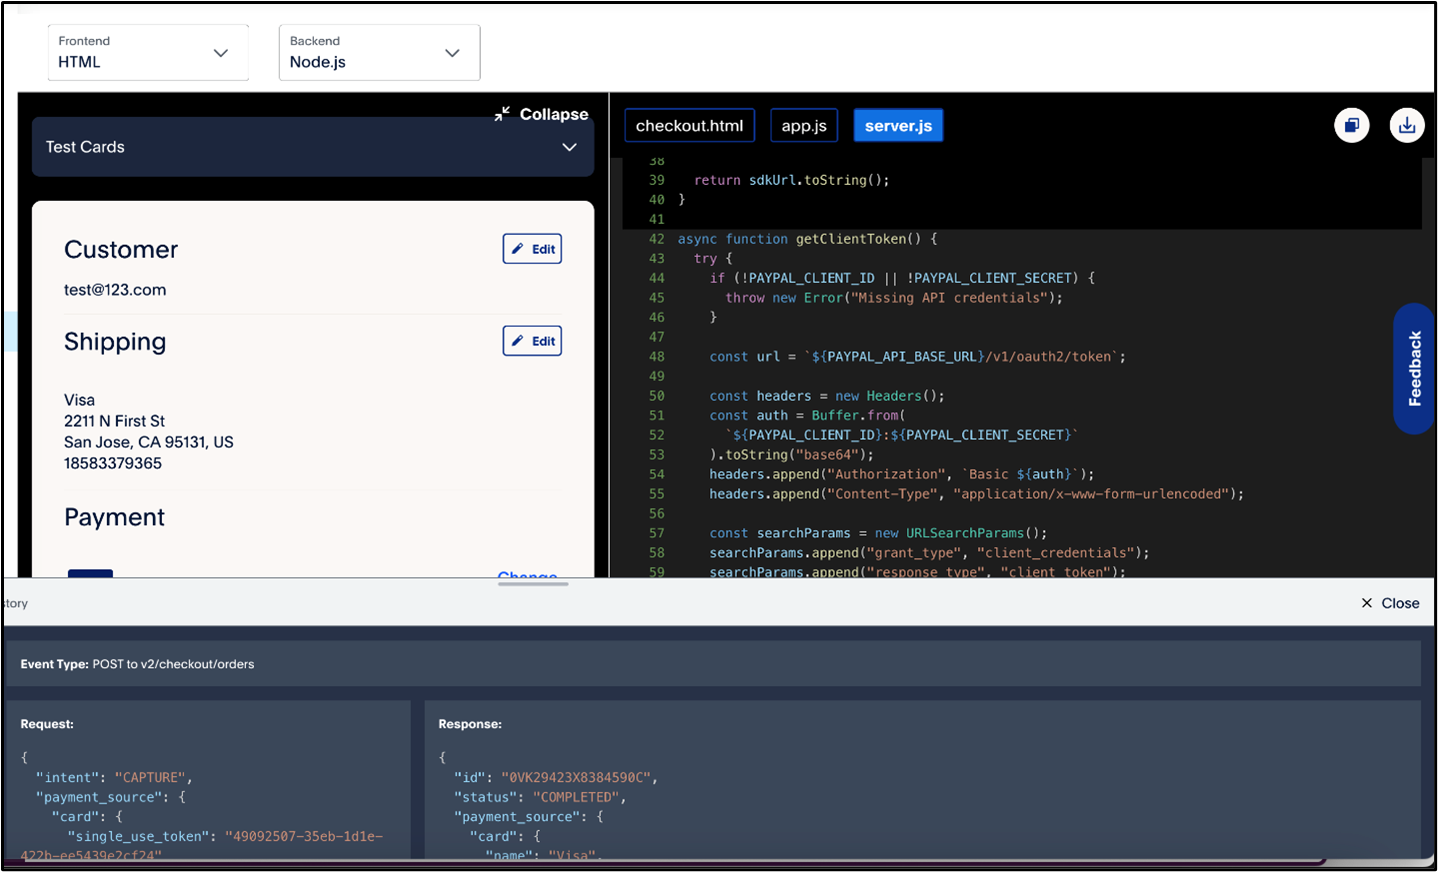This screenshot has width=1438, height=872.
Task: Open the Backend Node.js dropdown
Action: pos(379,53)
